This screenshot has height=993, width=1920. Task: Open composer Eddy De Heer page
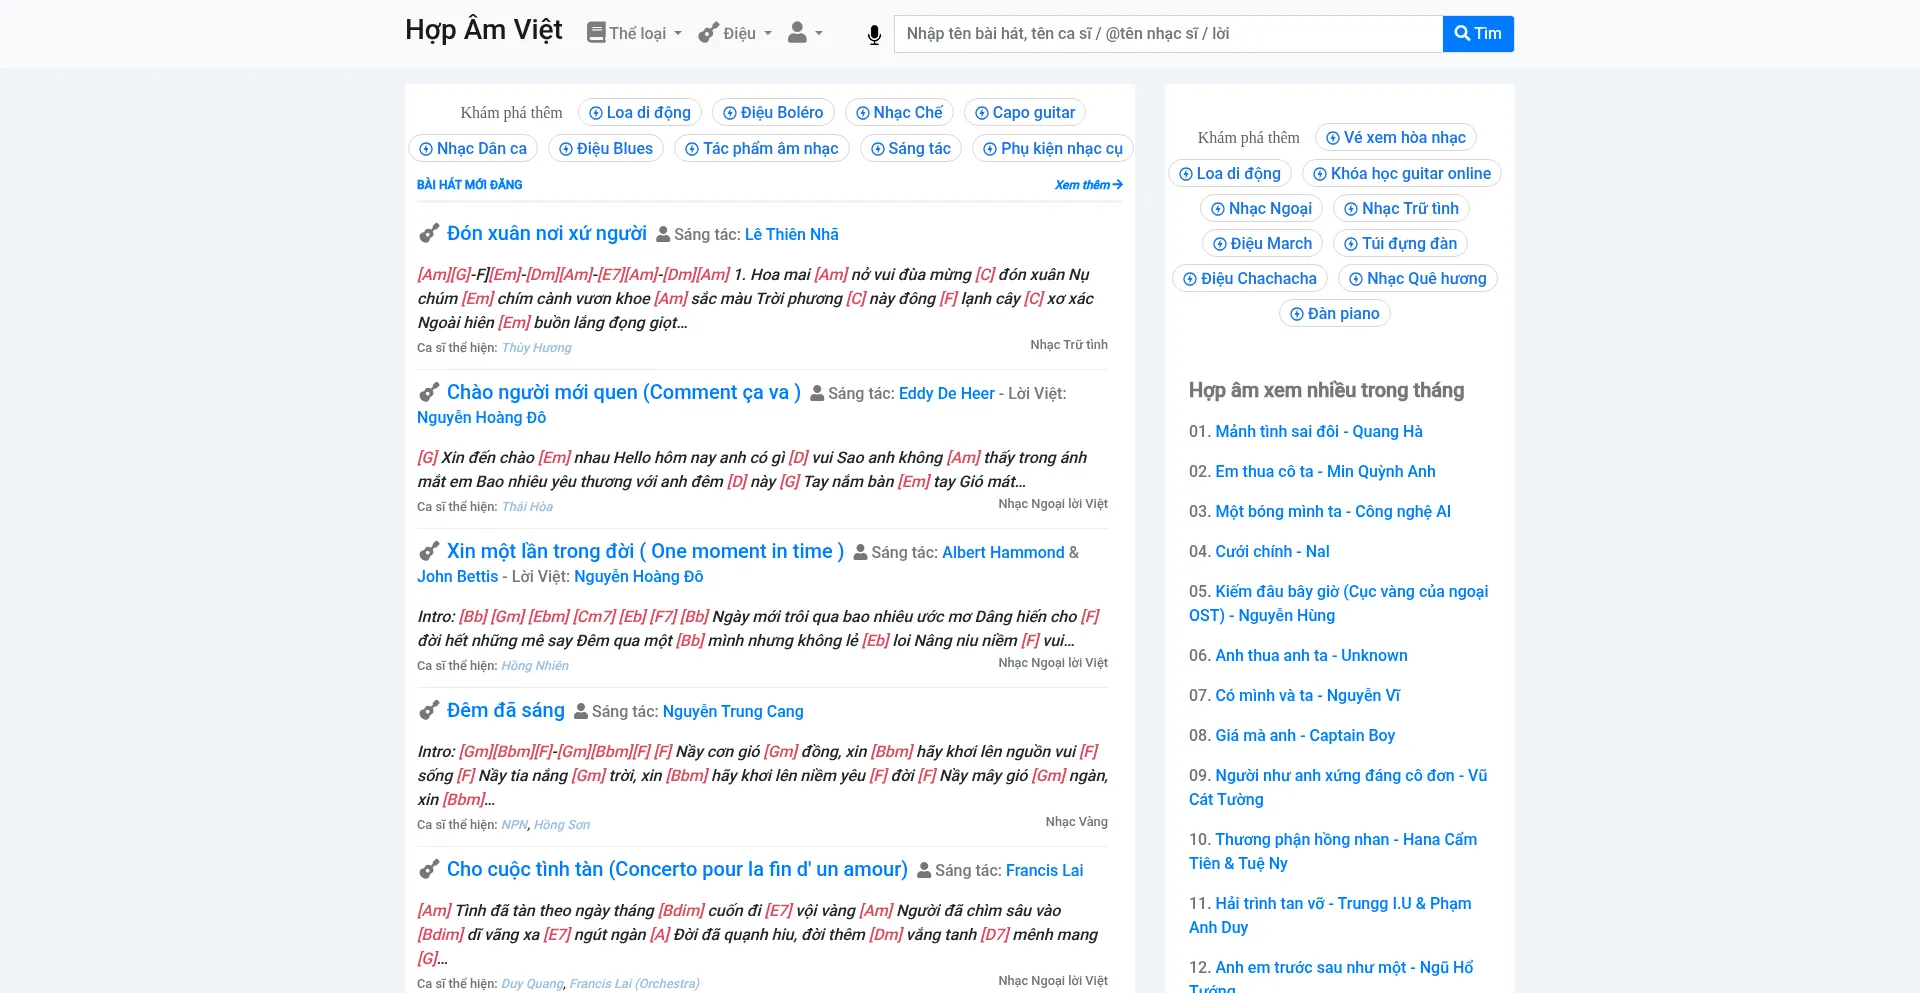pyautogui.click(x=947, y=394)
